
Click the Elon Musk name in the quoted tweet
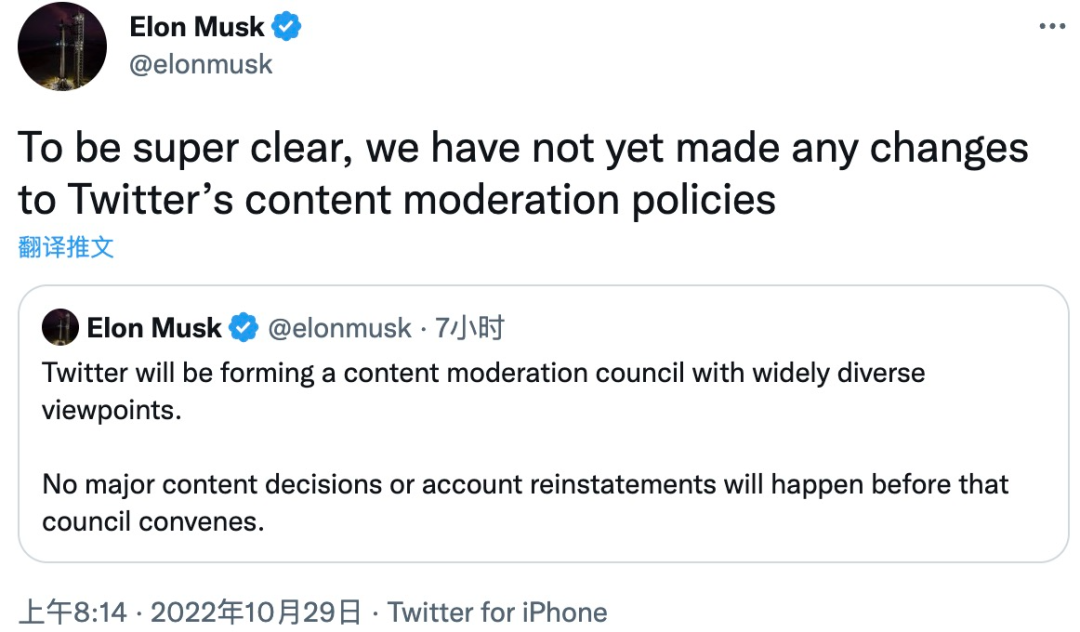(x=154, y=328)
